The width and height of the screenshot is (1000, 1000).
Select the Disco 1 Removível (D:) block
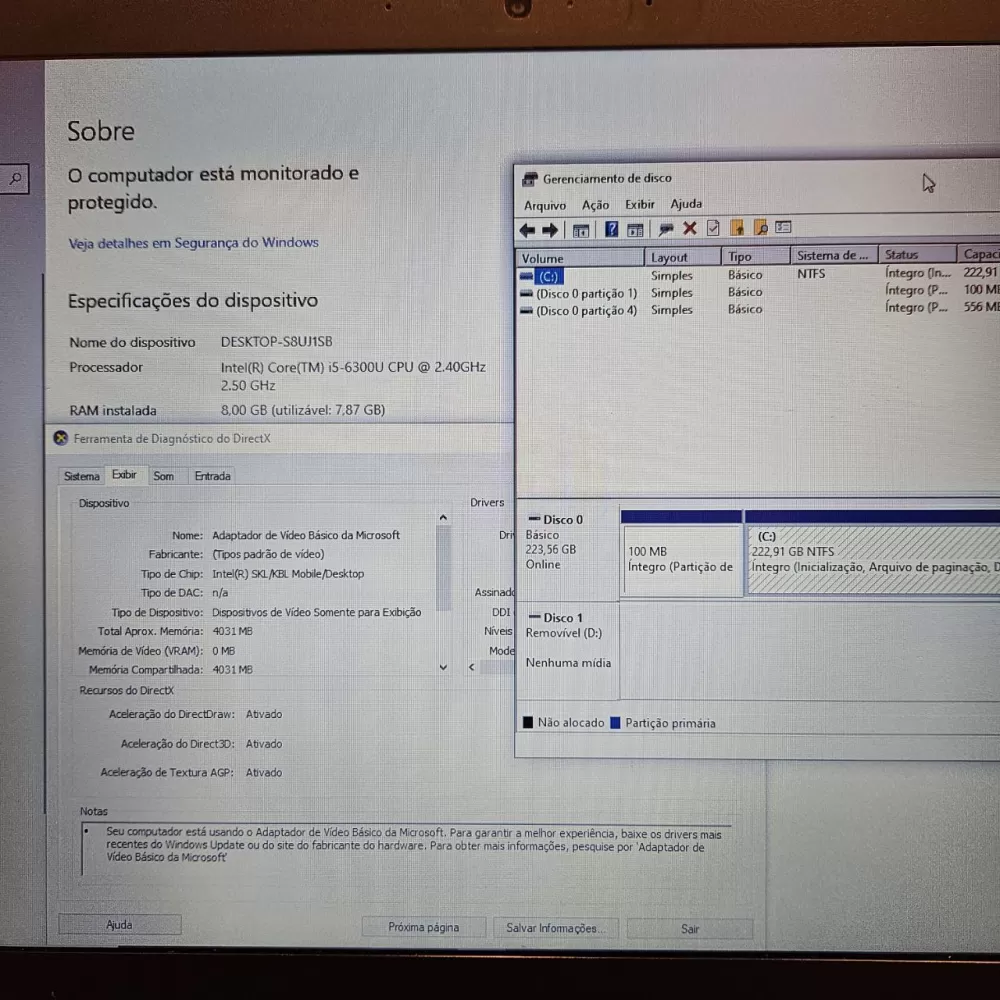coord(568,649)
